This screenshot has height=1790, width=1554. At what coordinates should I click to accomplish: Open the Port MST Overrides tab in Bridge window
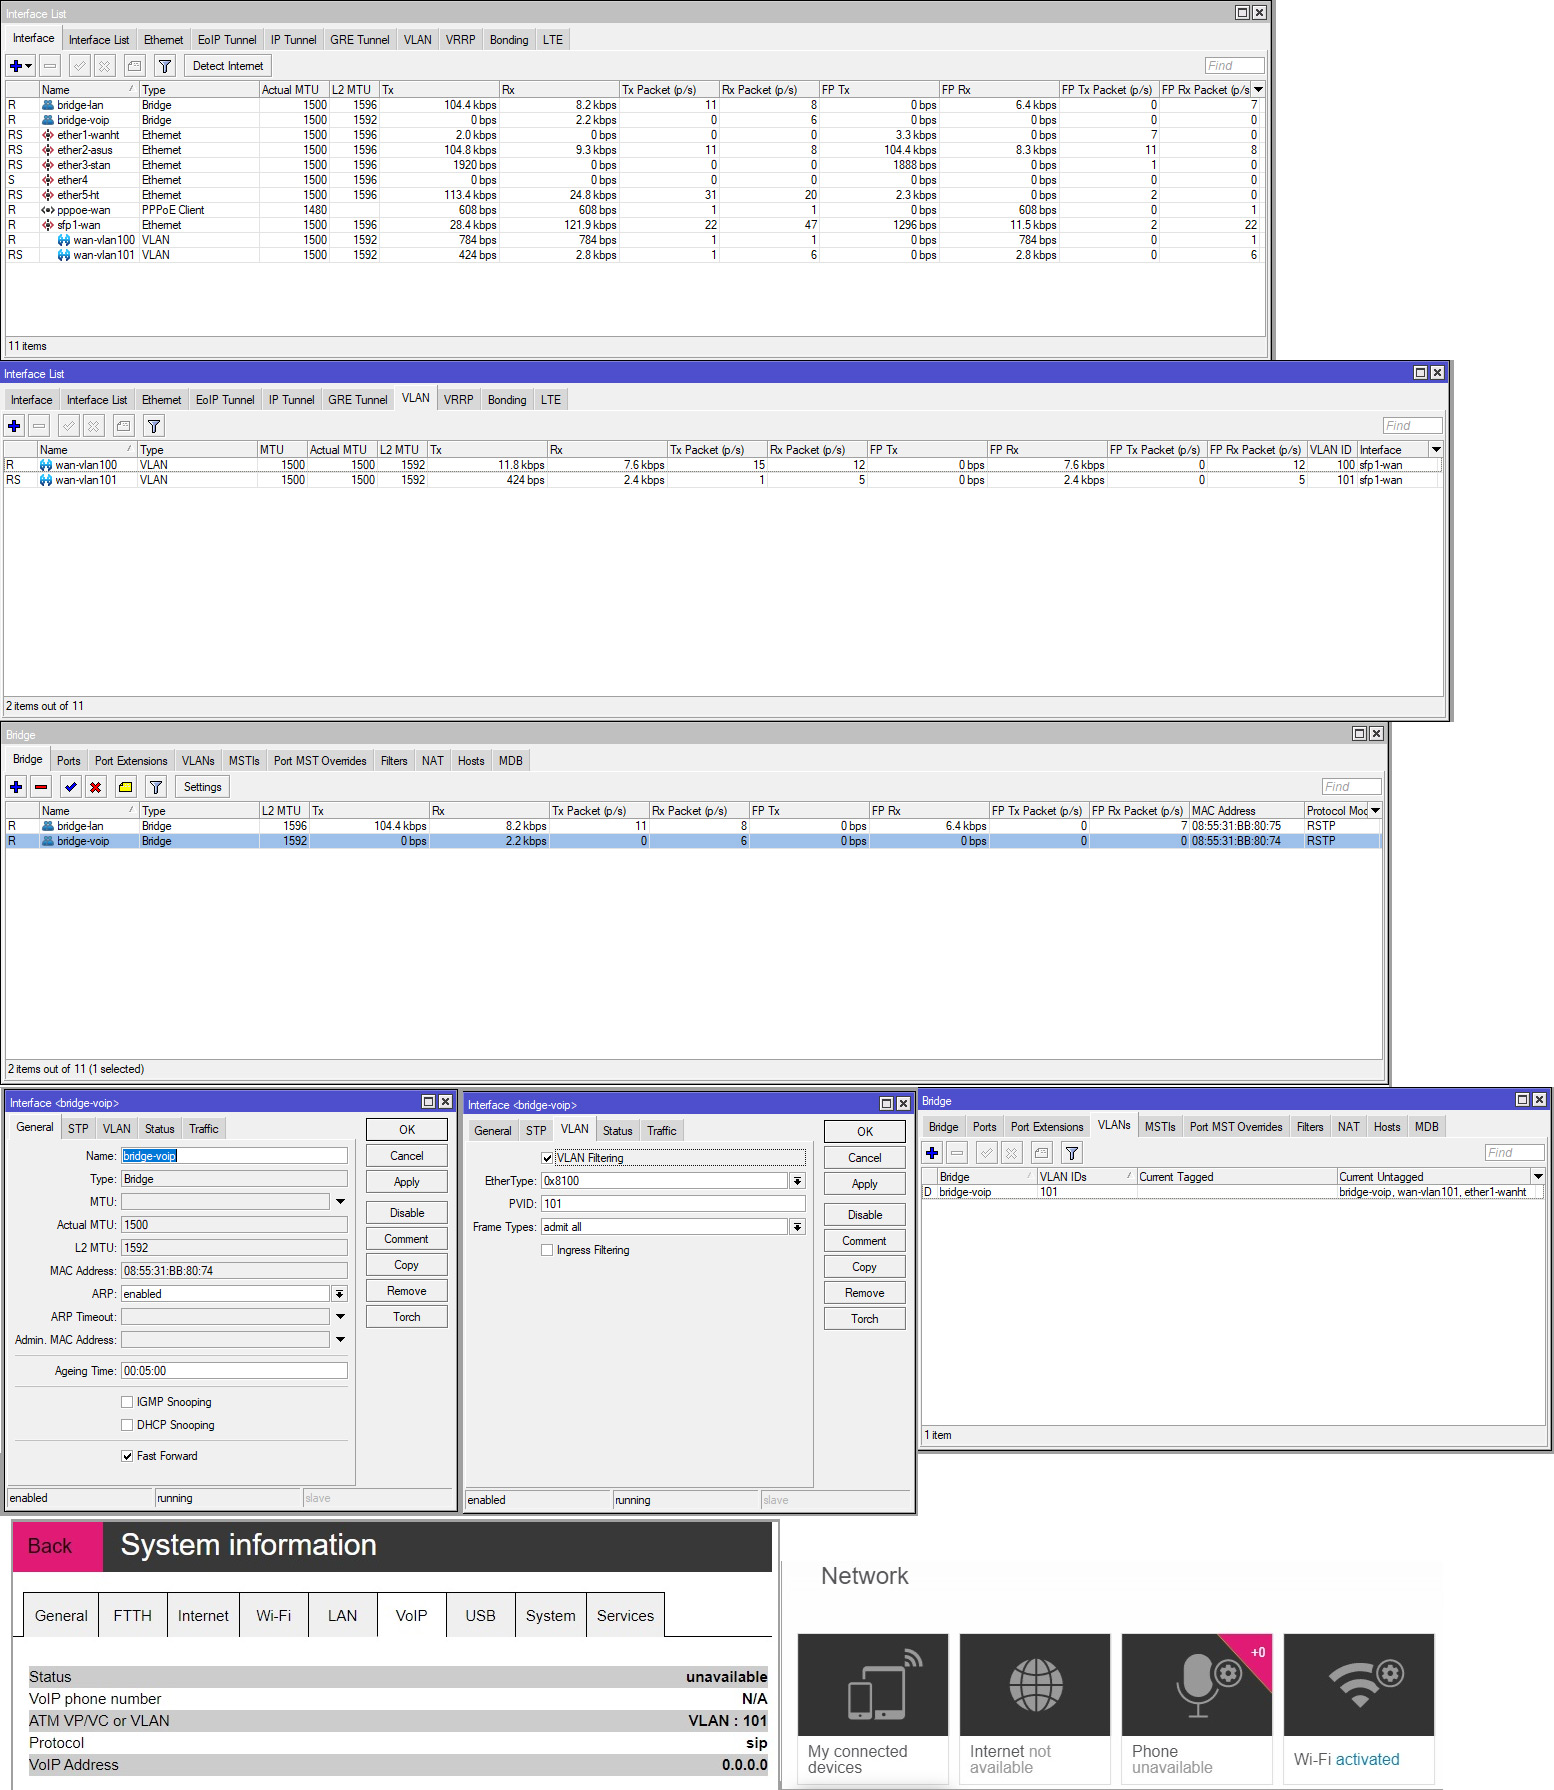tap(320, 761)
